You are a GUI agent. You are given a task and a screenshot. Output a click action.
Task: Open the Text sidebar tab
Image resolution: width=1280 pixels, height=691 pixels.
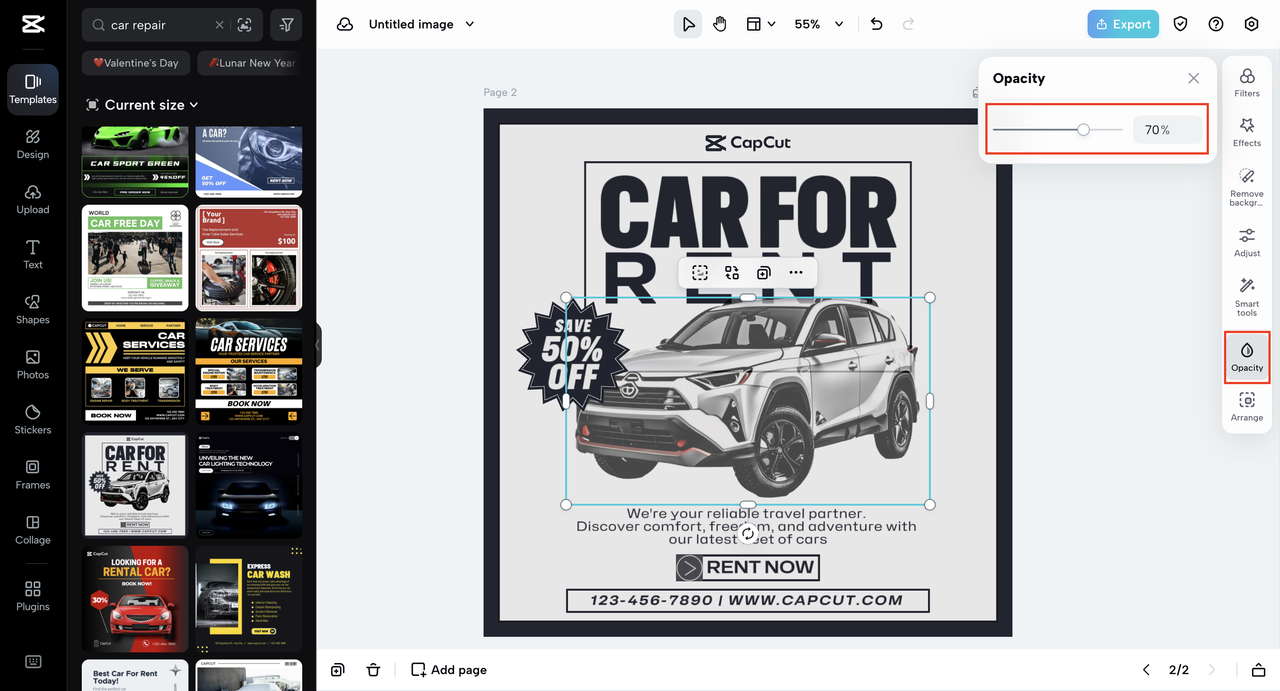click(x=33, y=254)
